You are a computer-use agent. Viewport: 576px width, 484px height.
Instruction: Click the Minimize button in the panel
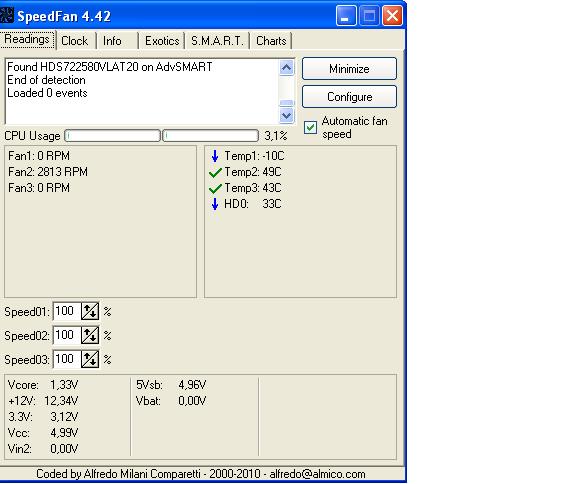coord(349,69)
